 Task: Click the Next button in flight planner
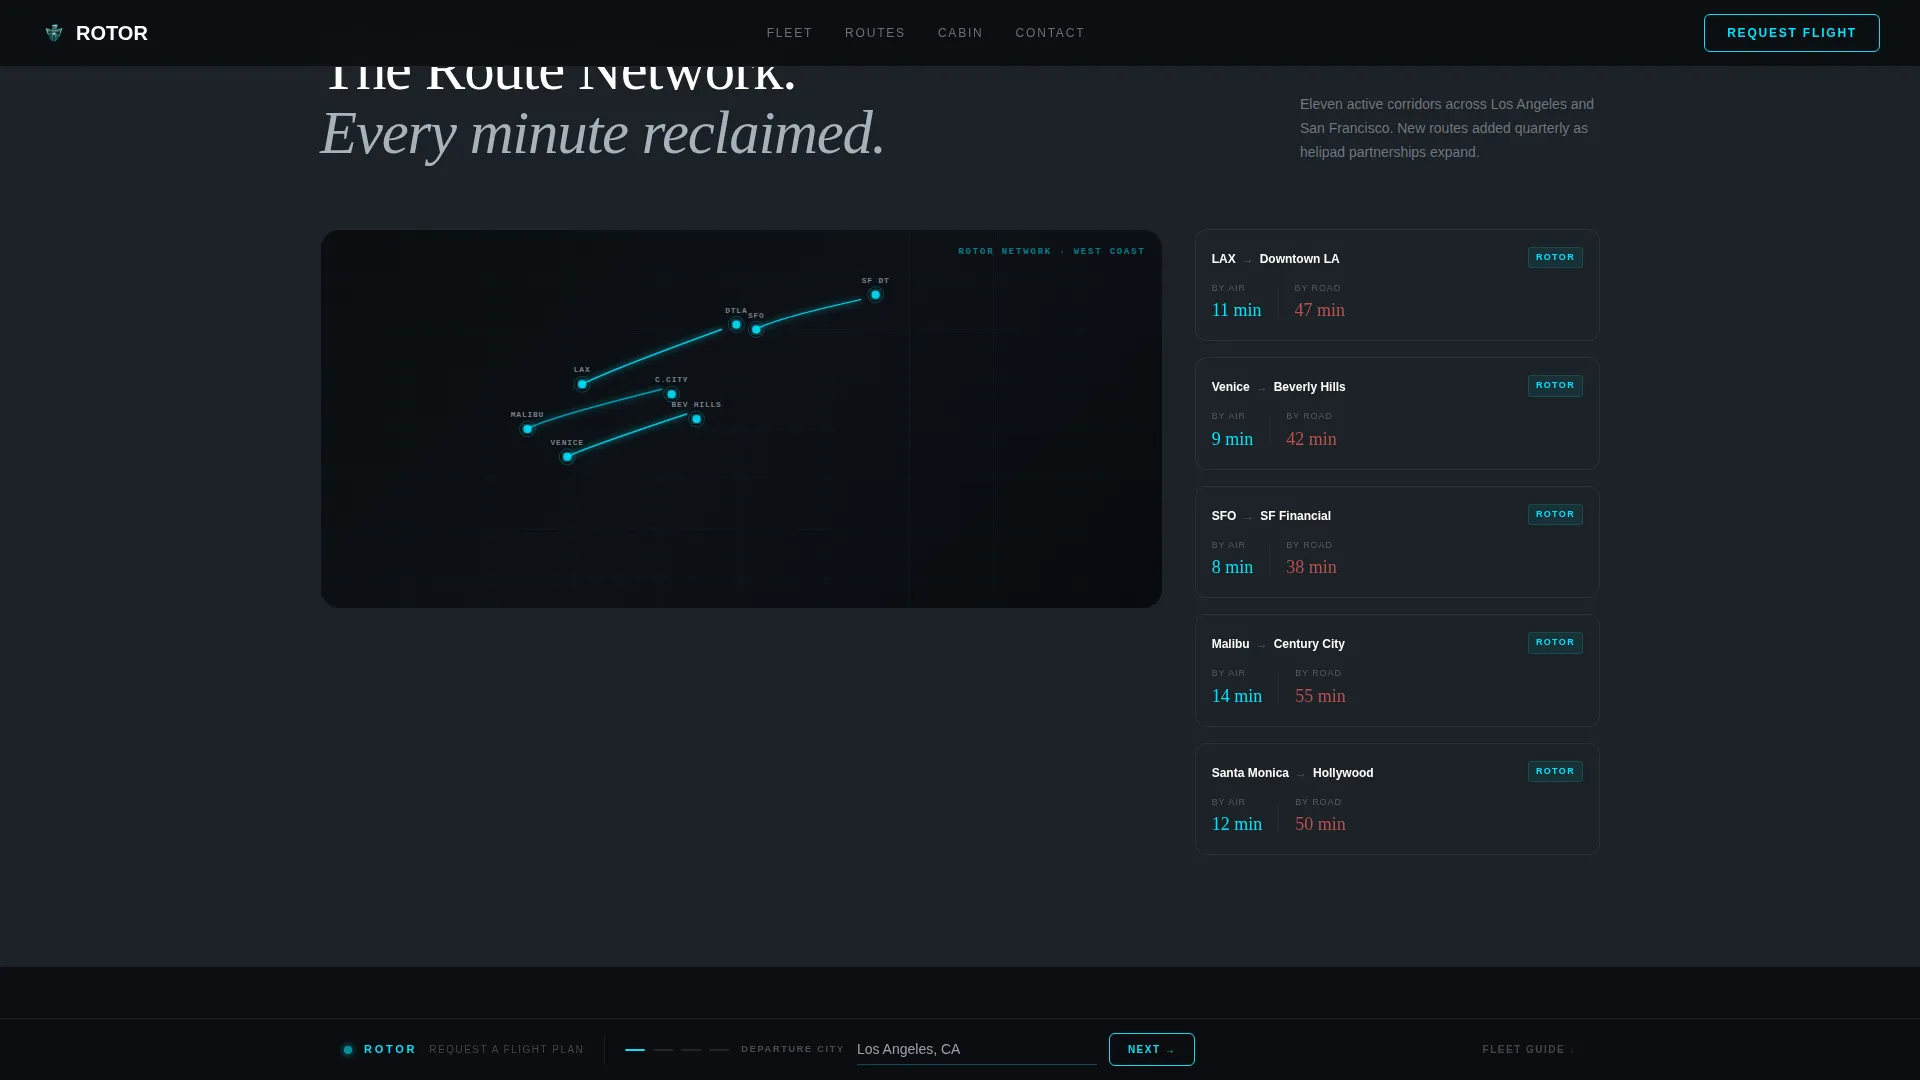click(x=1151, y=1049)
